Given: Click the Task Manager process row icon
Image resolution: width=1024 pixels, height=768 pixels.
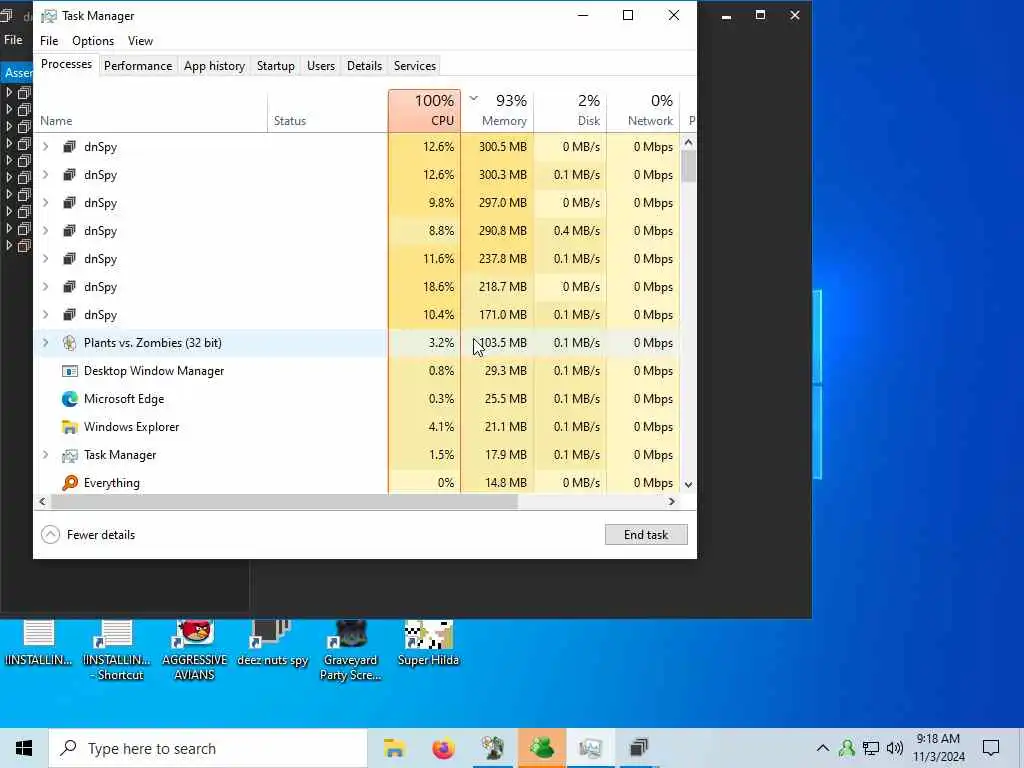Looking at the screenshot, I should pyautogui.click(x=69, y=455).
